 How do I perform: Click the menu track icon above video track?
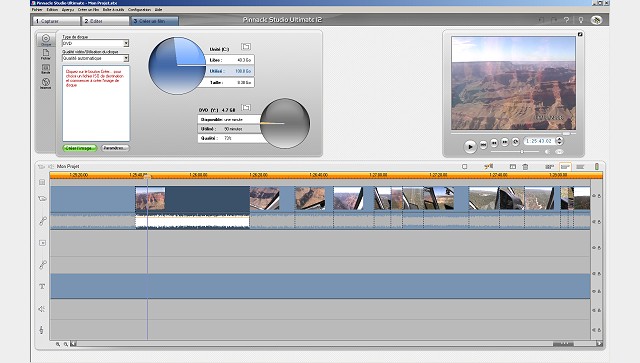point(42,182)
